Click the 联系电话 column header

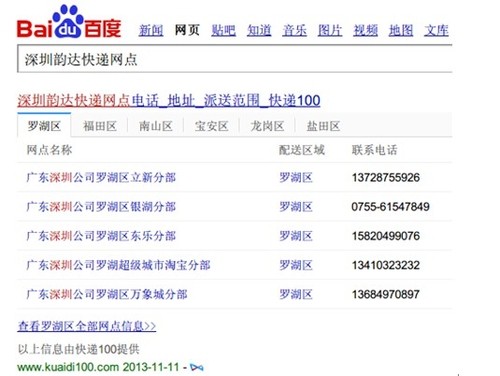375,150
